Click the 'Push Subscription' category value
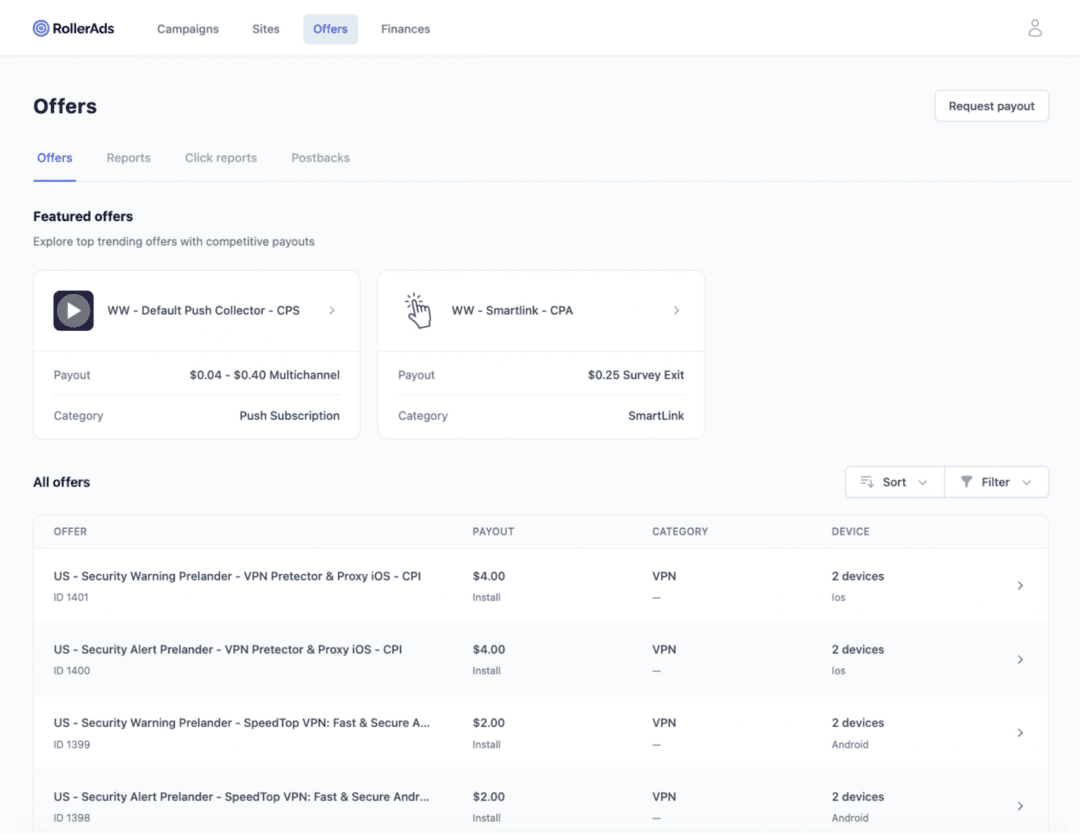This screenshot has height=834, width=1080. point(289,415)
